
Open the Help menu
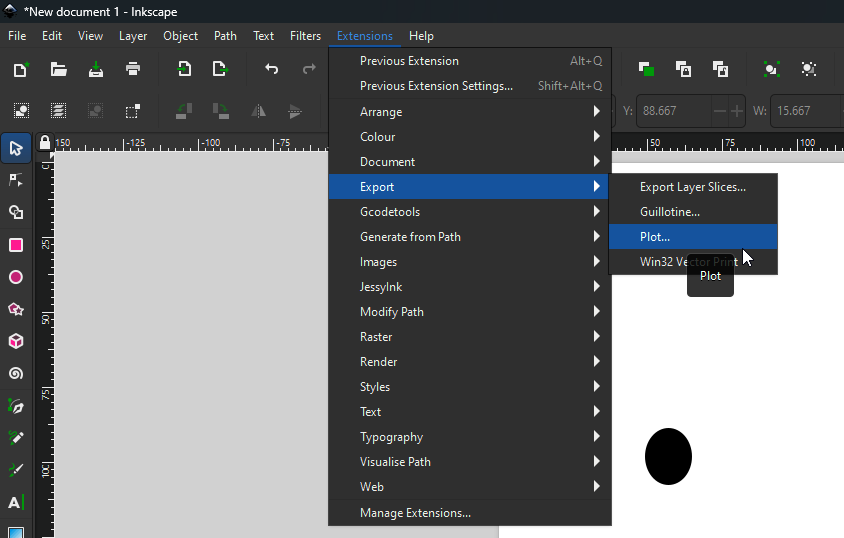(421, 36)
